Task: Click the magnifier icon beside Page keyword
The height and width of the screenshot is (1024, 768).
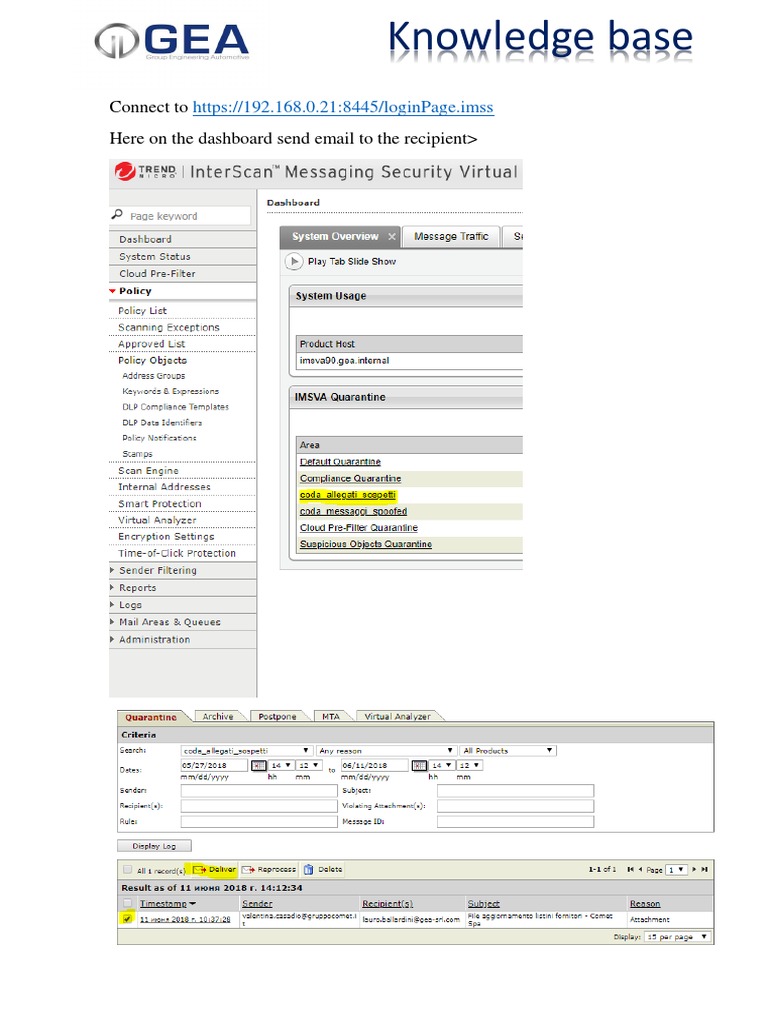Action: click(x=118, y=214)
